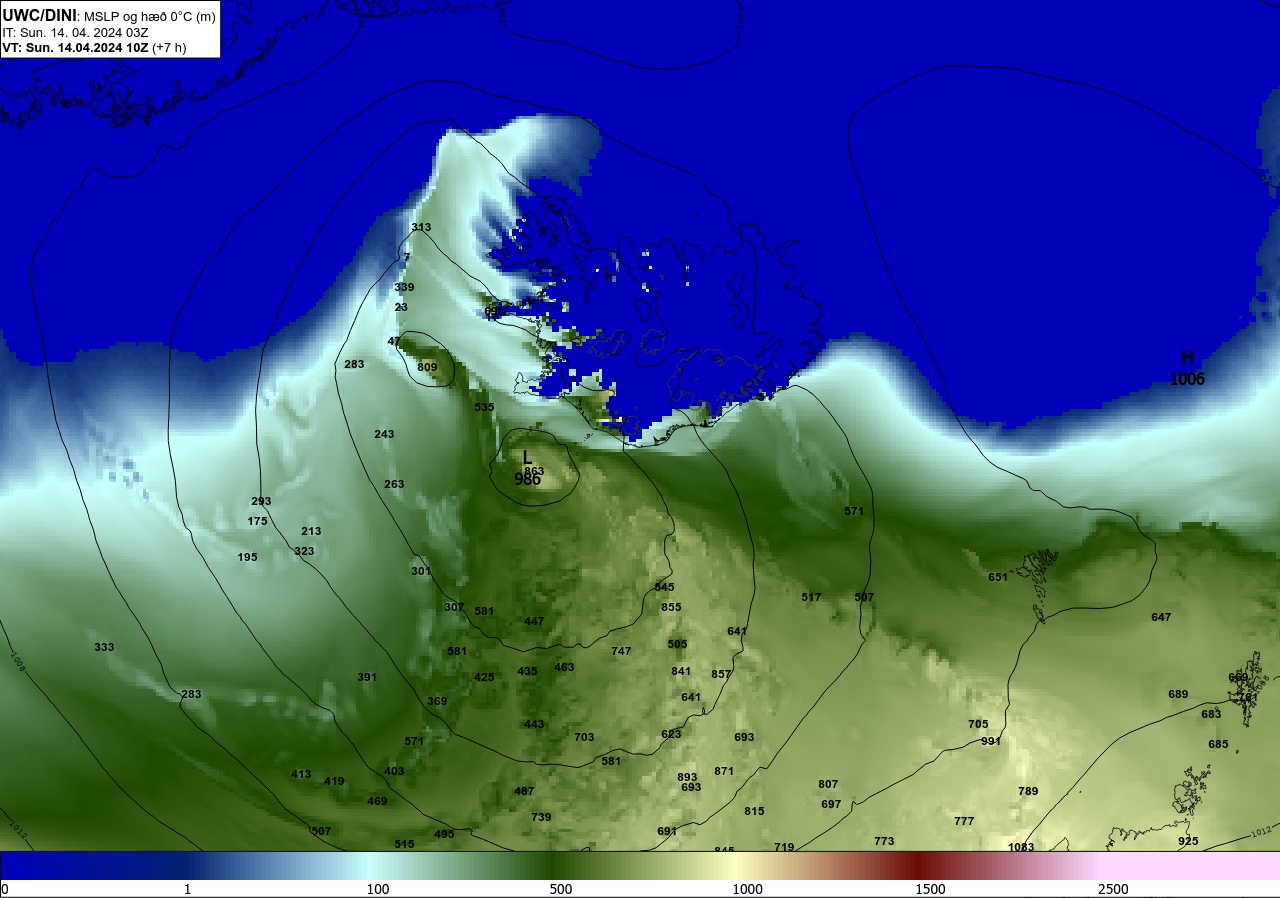Click the 689 height value

pos(1178,694)
